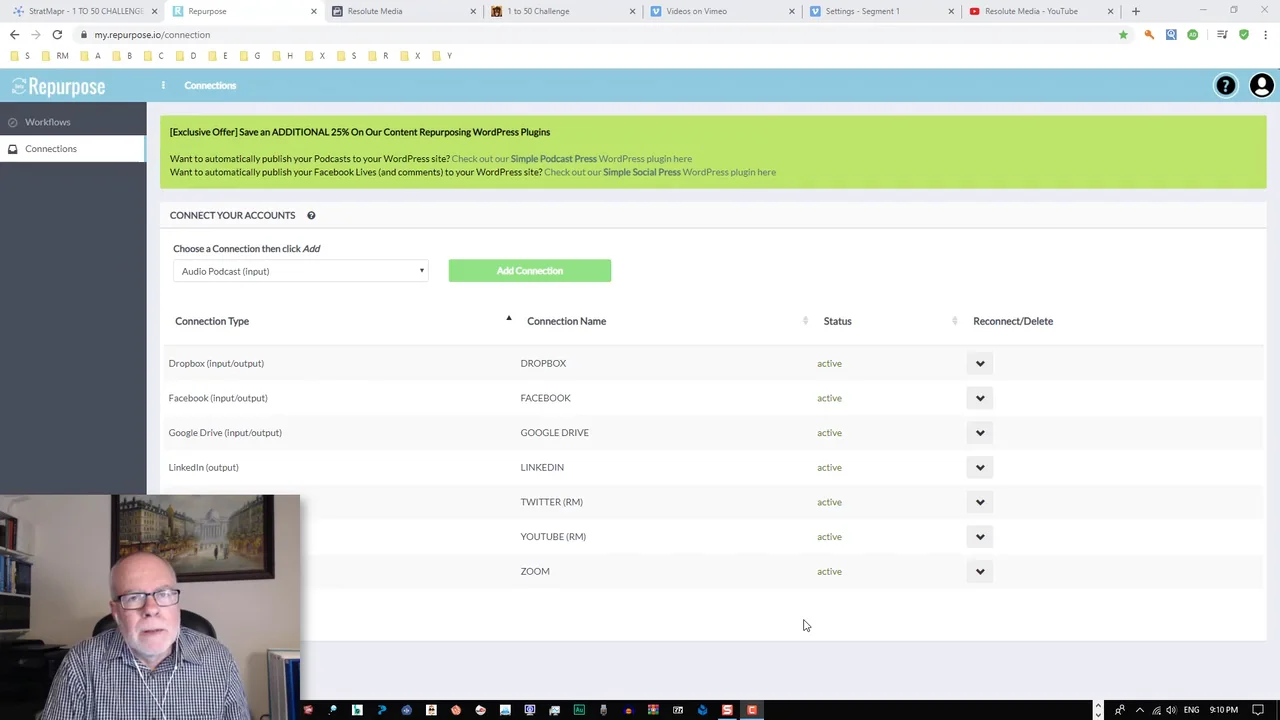Viewport: 1280px width, 720px height.
Task: Reload the page using browser refresh icon
Action: click(x=57, y=34)
